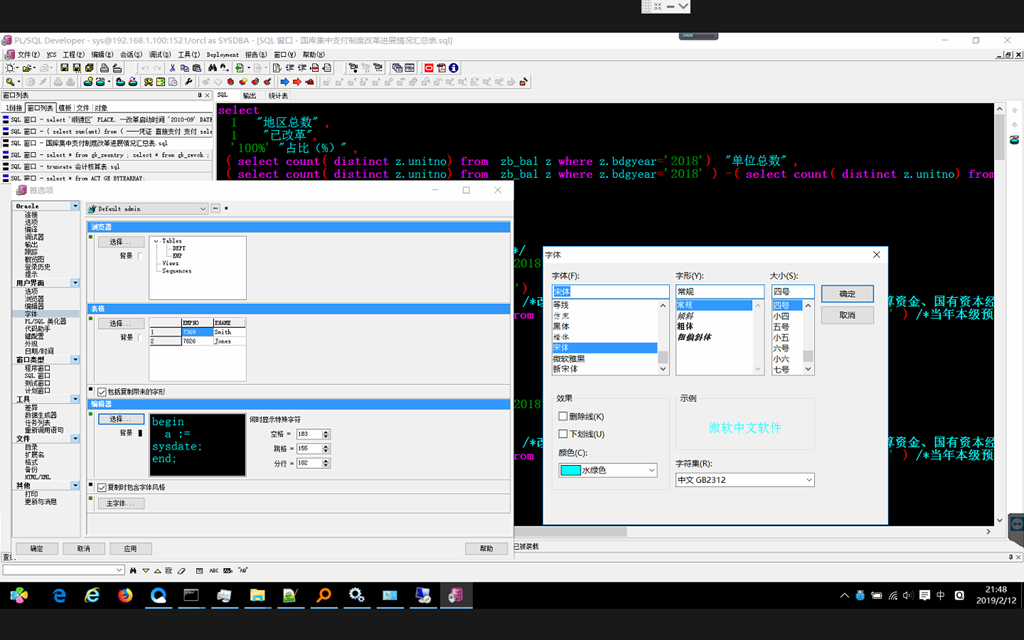Enable the 删除线 strikethrough checkbox
This screenshot has width=1024, height=640.
coord(563,416)
